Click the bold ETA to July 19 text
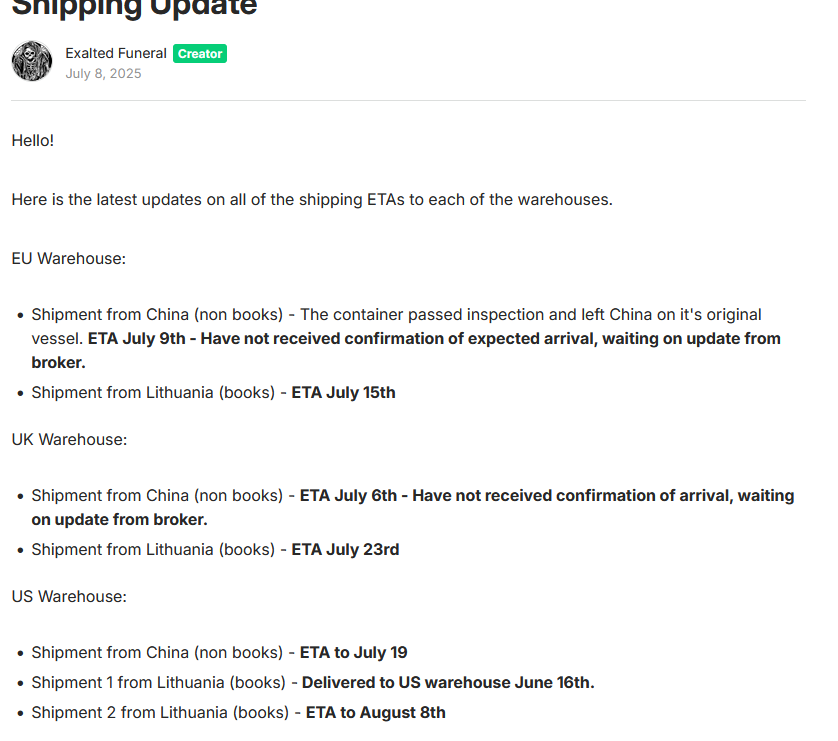The width and height of the screenshot is (838, 741). (x=353, y=653)
